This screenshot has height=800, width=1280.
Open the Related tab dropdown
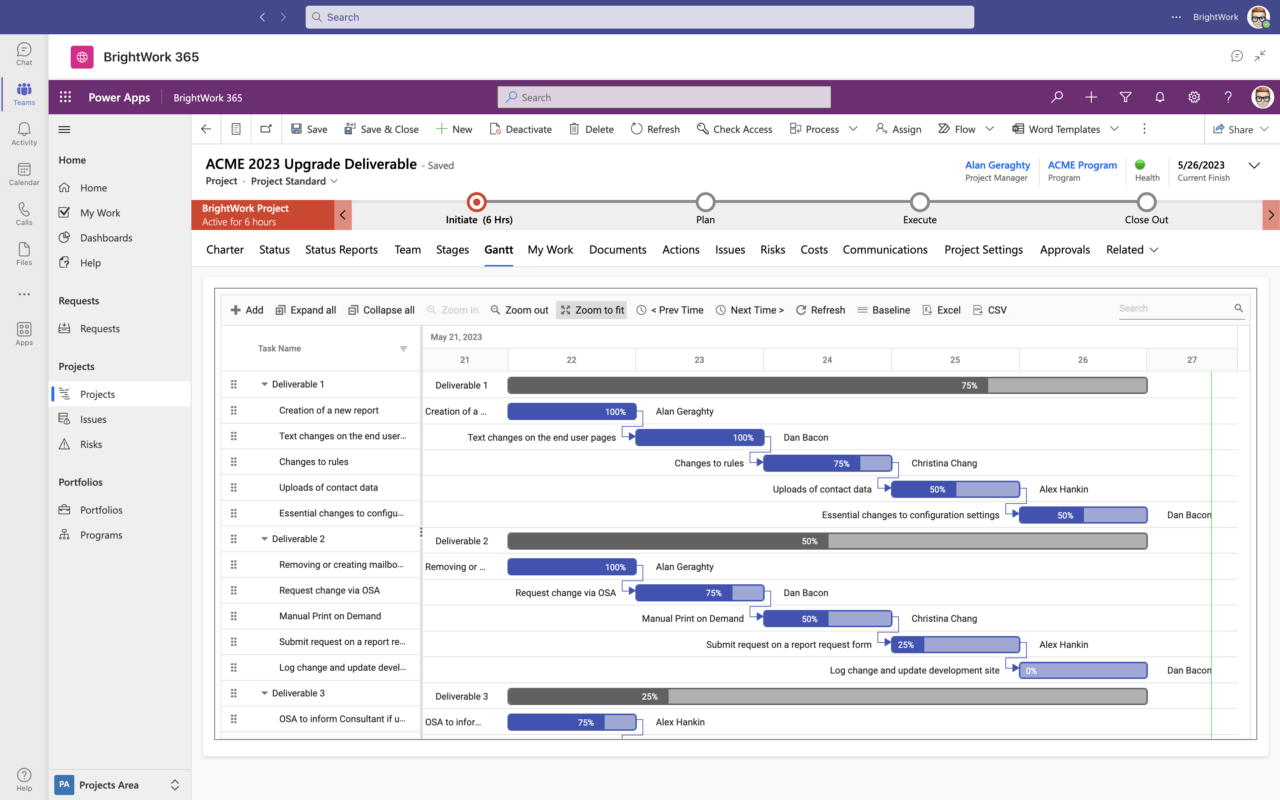pos(1131,249)
